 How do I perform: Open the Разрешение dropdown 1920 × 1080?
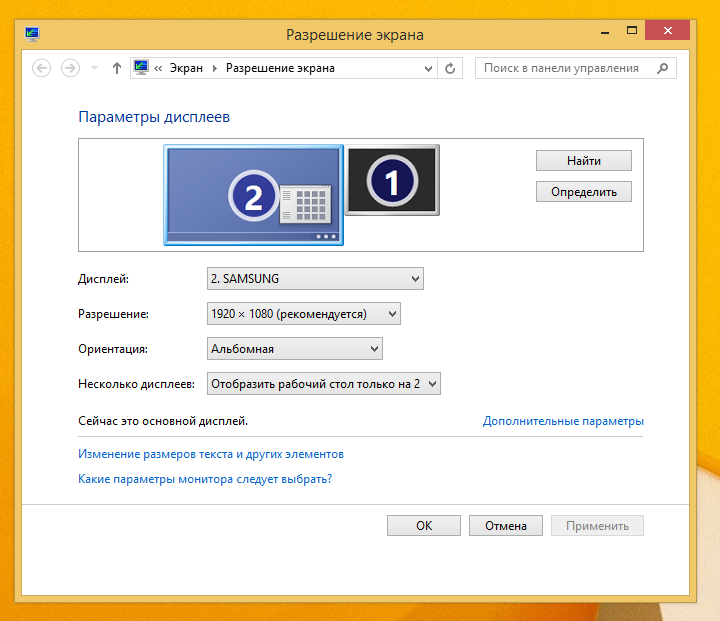tap(304, 314)
